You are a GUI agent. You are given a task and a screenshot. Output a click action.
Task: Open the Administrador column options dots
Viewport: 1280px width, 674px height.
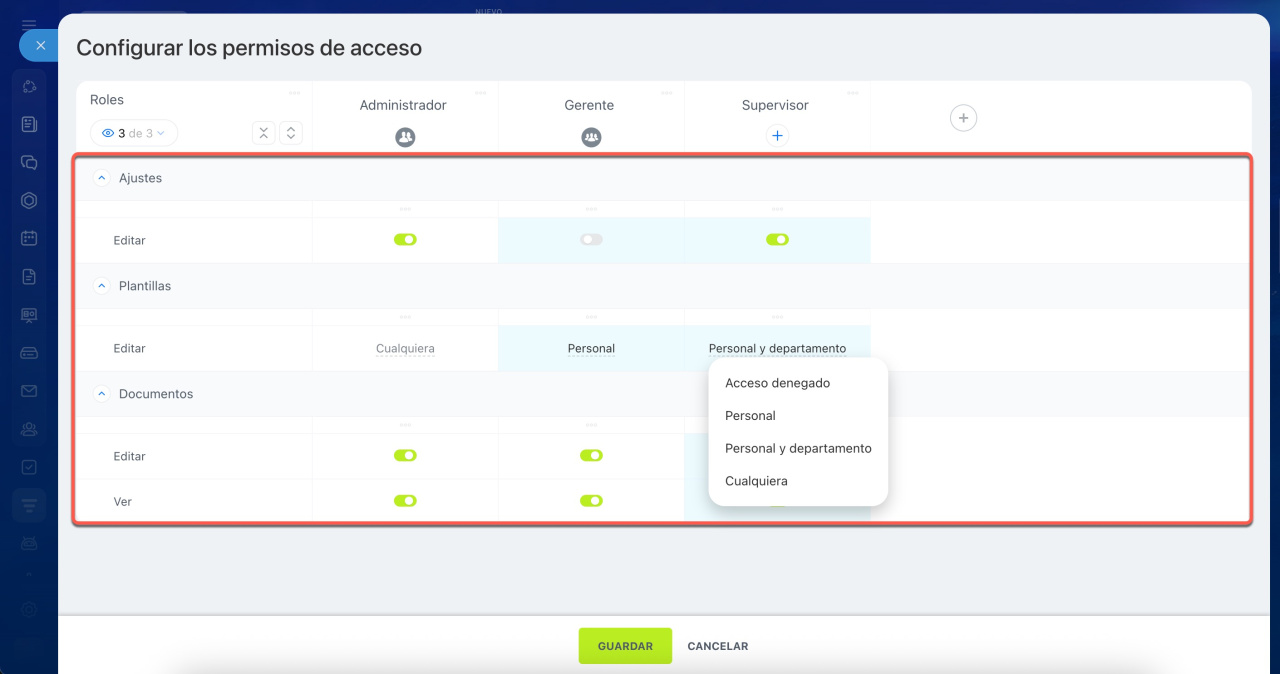[480, 93]
